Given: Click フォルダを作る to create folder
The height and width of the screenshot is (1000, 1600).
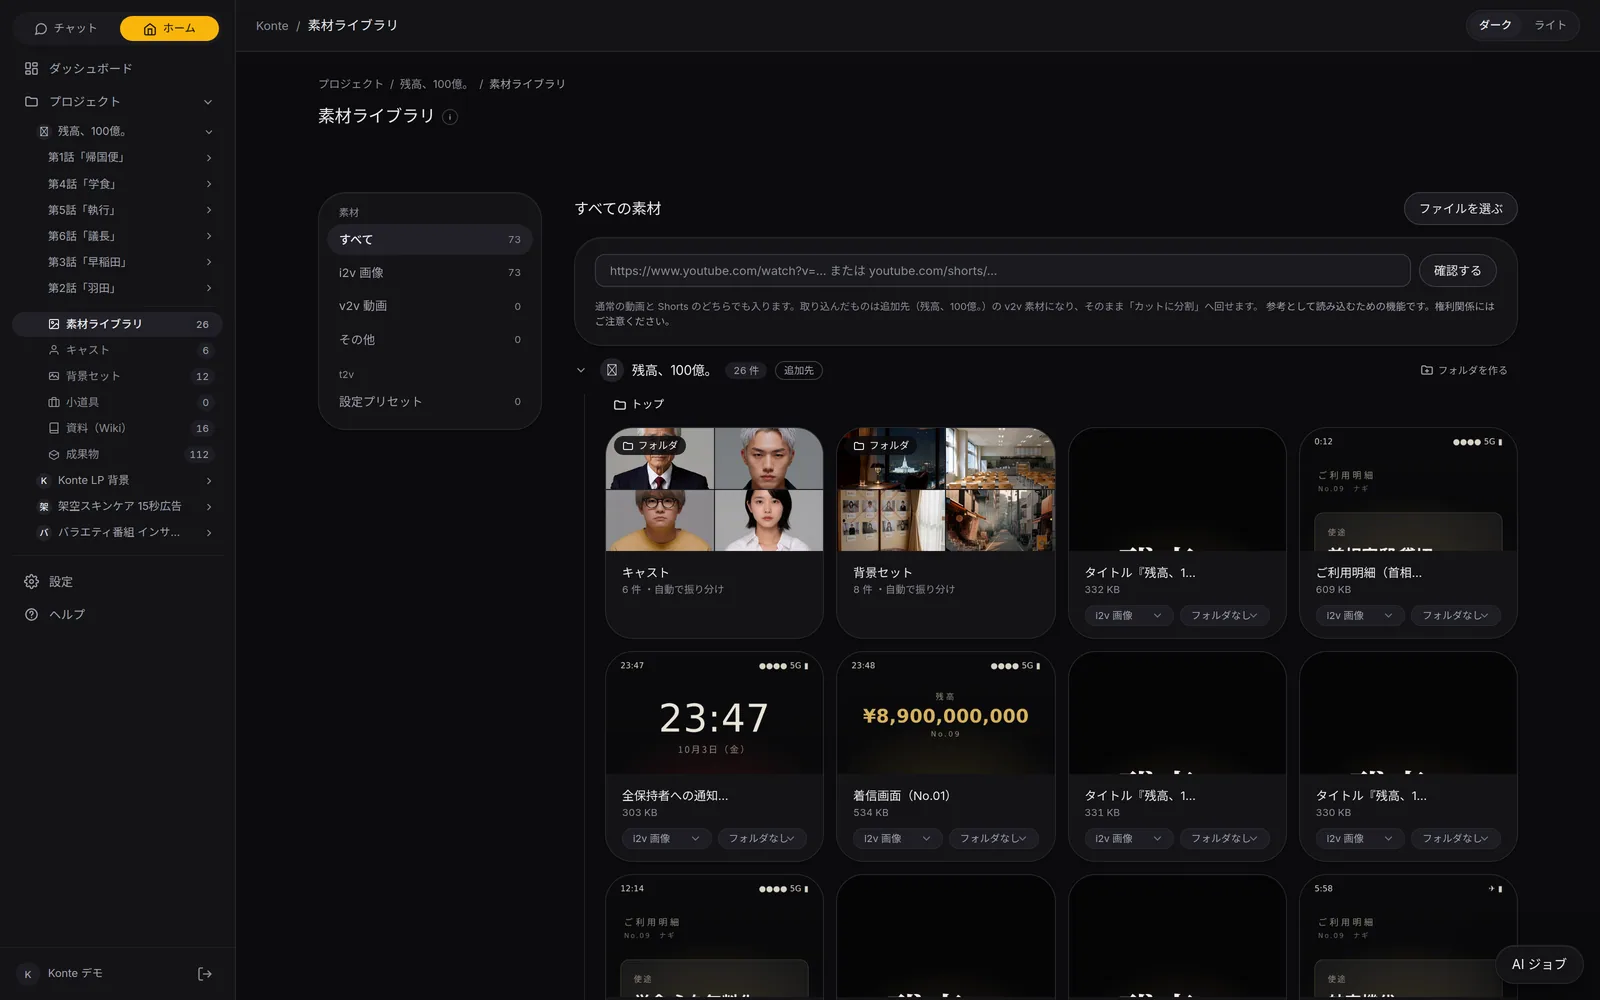Looking at the screenshot, I should pos(1464,370).
